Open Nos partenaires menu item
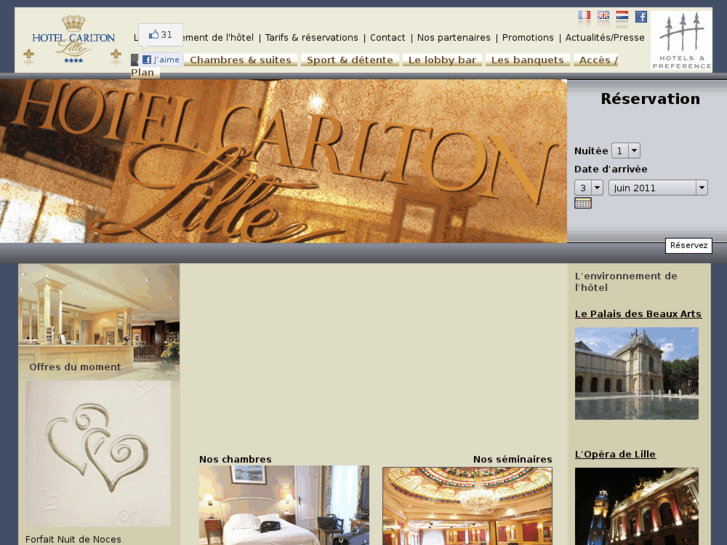 coord(453,38)
